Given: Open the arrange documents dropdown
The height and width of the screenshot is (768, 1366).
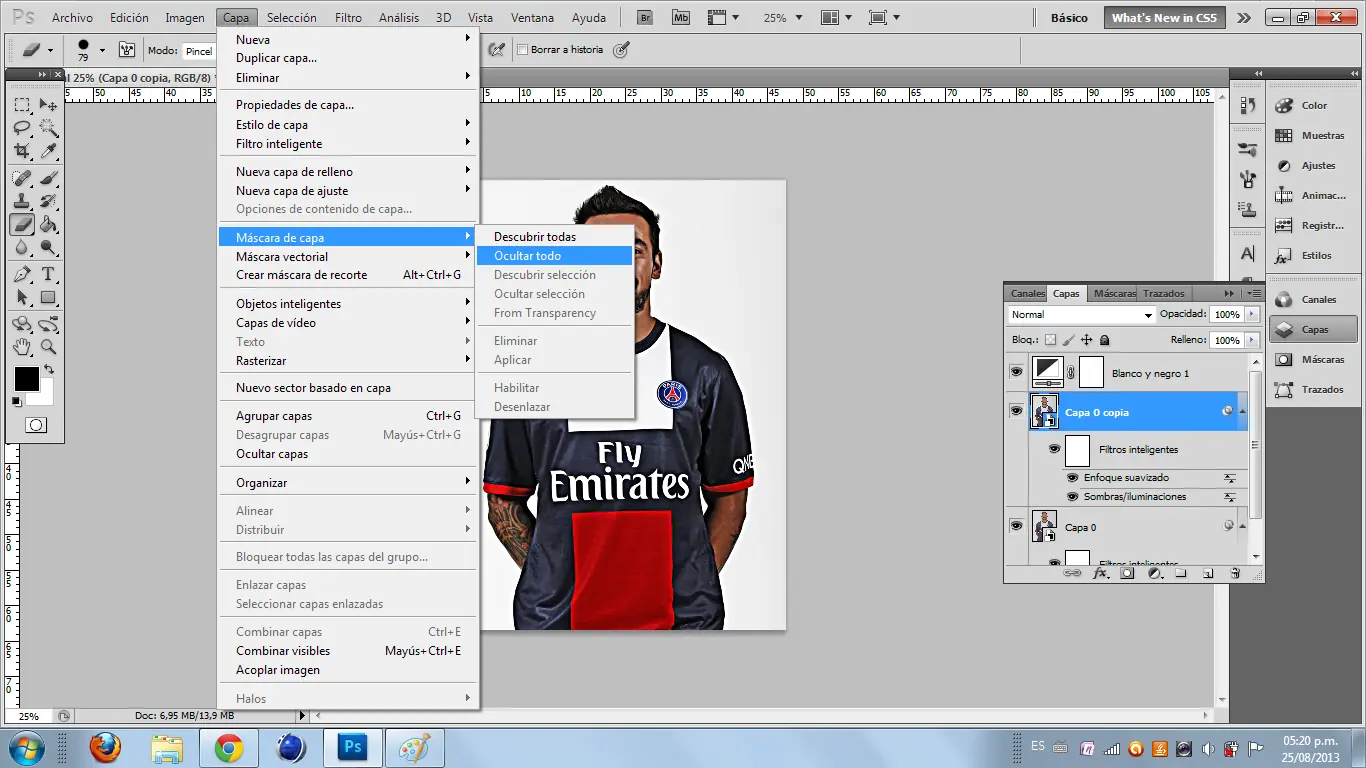Looking at the screenshot, I should (x=835, y=18).
